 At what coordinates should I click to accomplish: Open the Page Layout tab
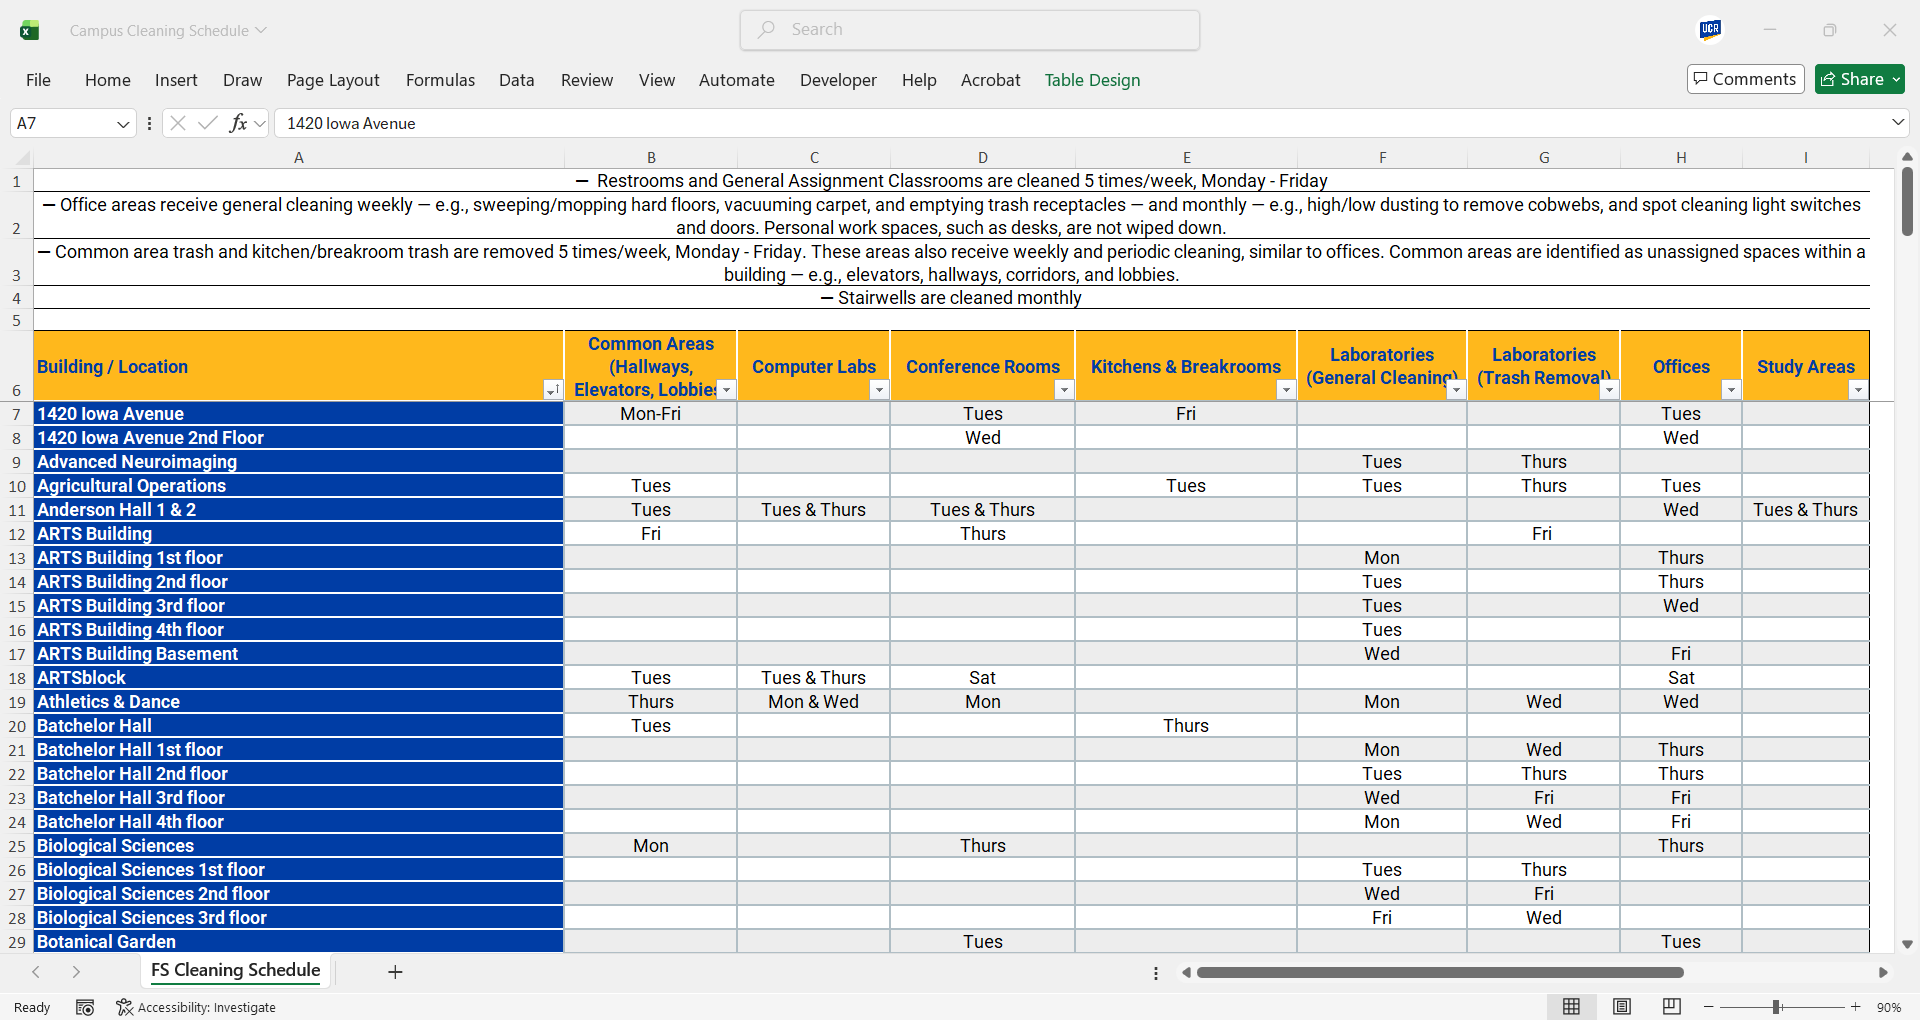click(x=333, y=80)
